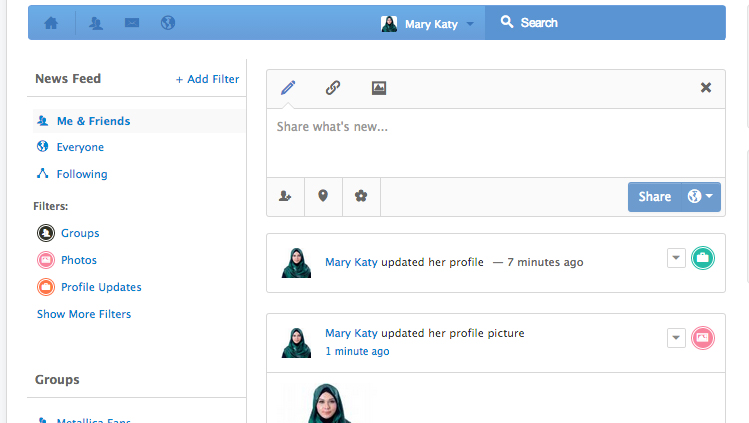
Task: Expand options arrow on the updated profile post
Action: click(676, 258)
